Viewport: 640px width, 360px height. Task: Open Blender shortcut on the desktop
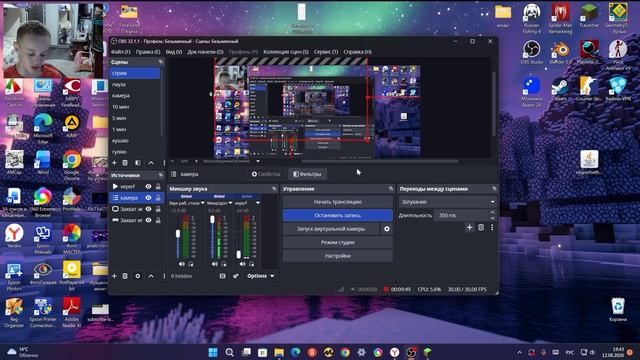(560, 53)
